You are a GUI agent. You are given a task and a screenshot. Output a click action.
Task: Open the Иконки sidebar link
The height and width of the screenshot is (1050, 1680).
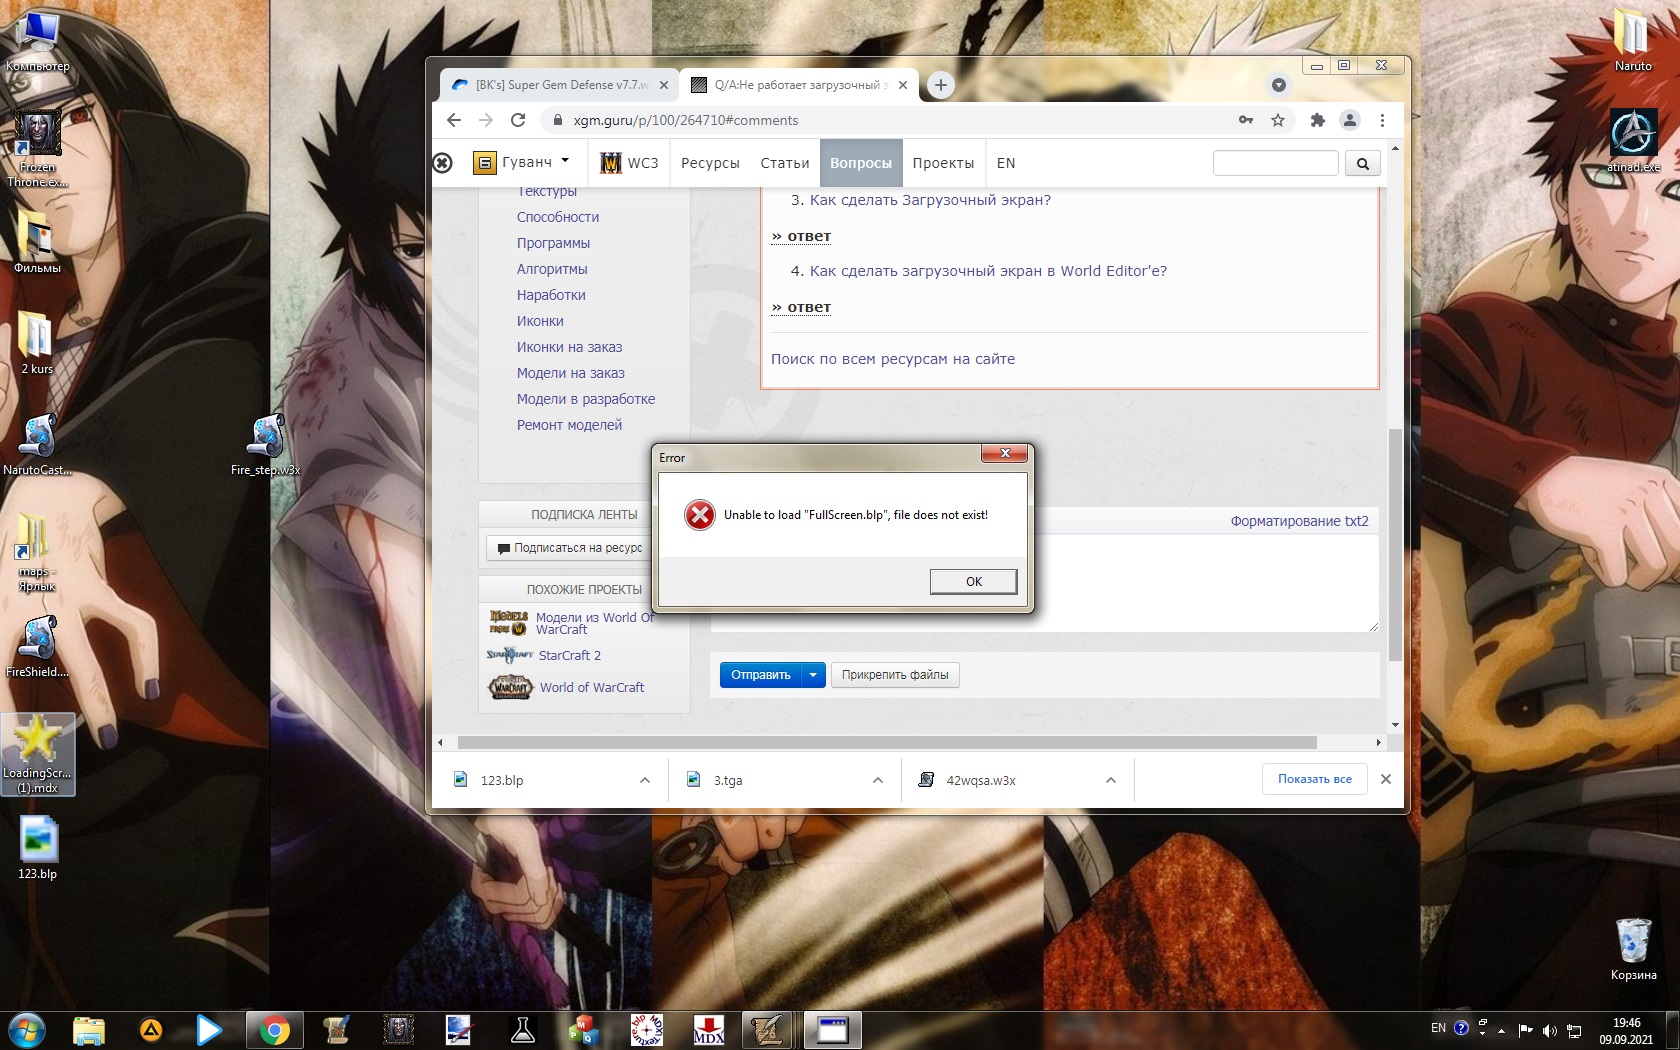coord(540,321)
